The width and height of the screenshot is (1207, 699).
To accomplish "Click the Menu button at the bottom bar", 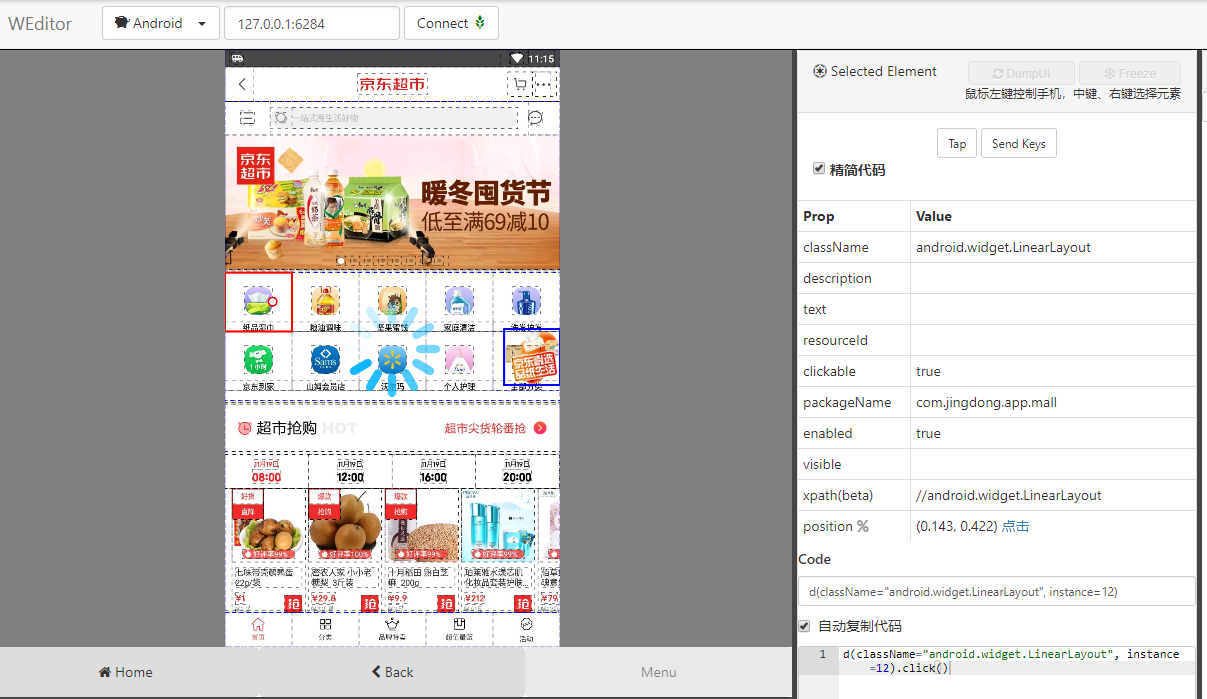I will pos(660,671).
